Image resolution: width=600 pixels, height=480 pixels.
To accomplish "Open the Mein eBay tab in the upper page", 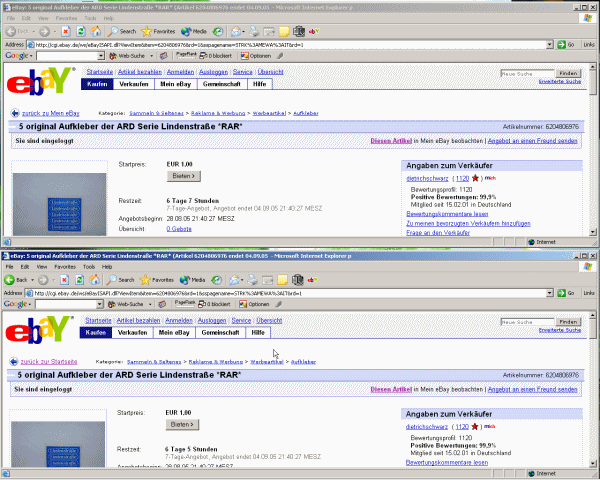I will (178, 84).
